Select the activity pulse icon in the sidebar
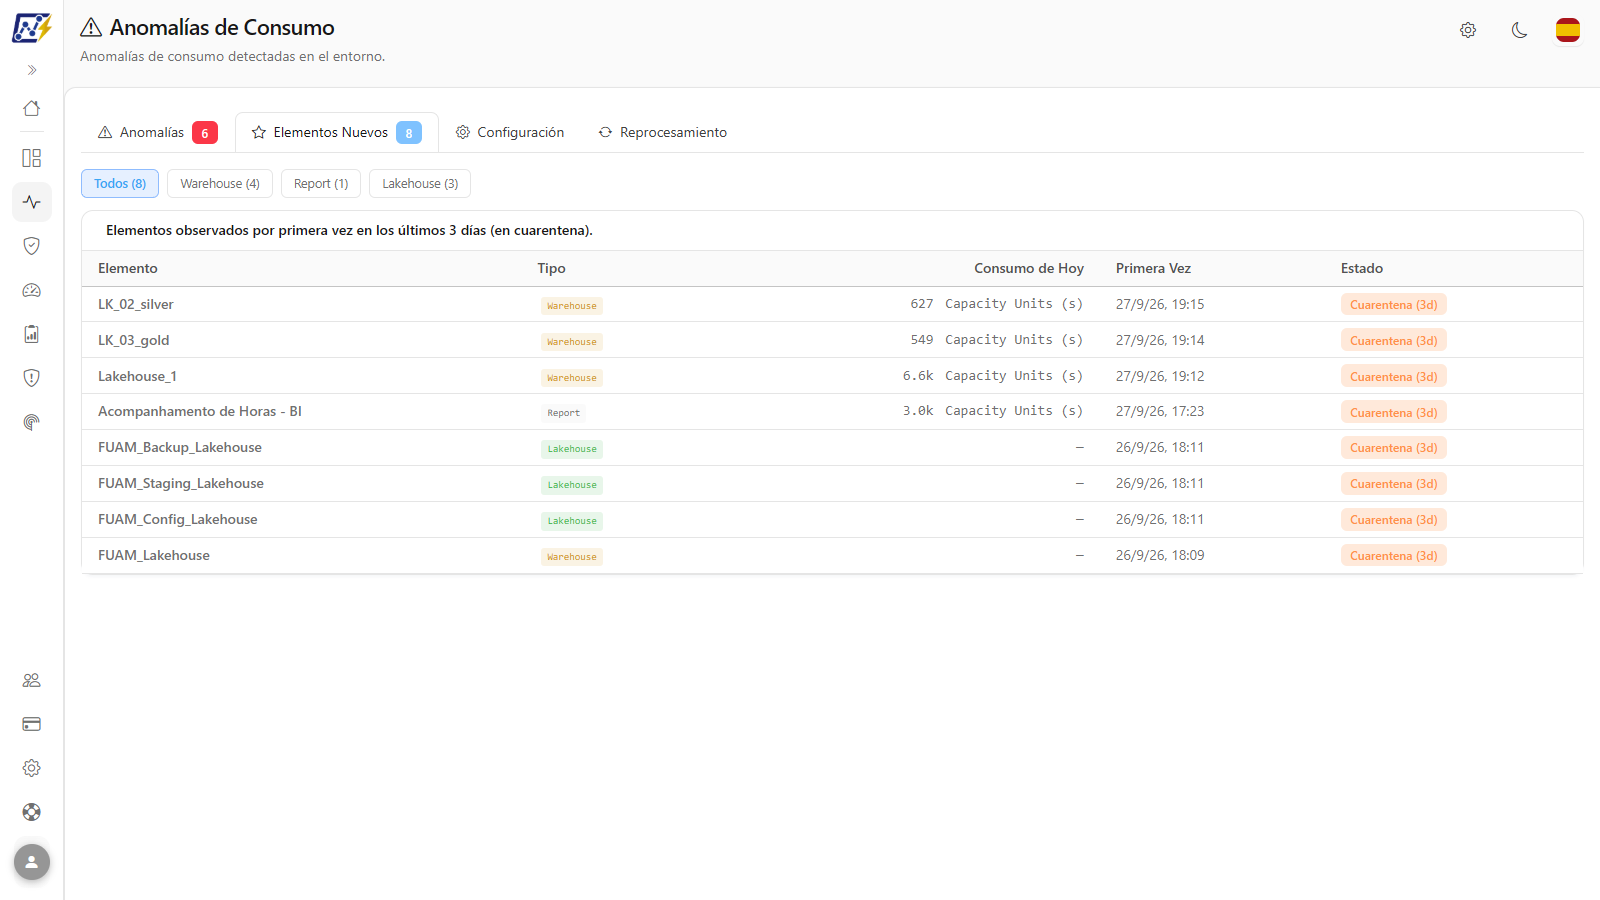The height and width of the screenshot is (900, 1600). click(32, 202)
